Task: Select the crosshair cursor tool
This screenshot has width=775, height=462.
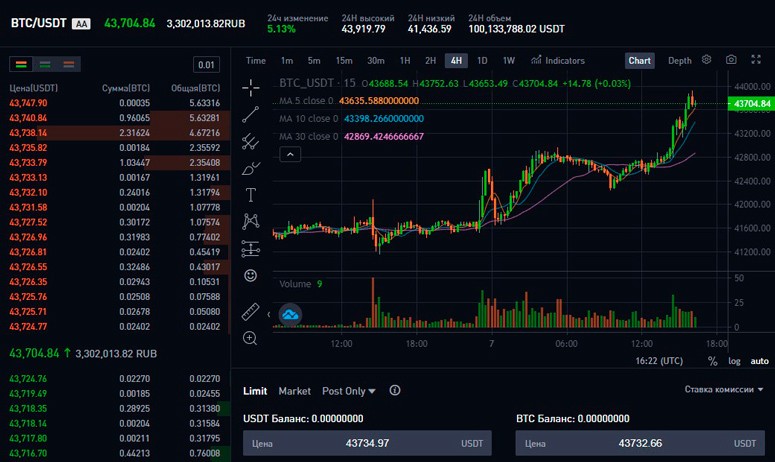Action: (251, 88)
